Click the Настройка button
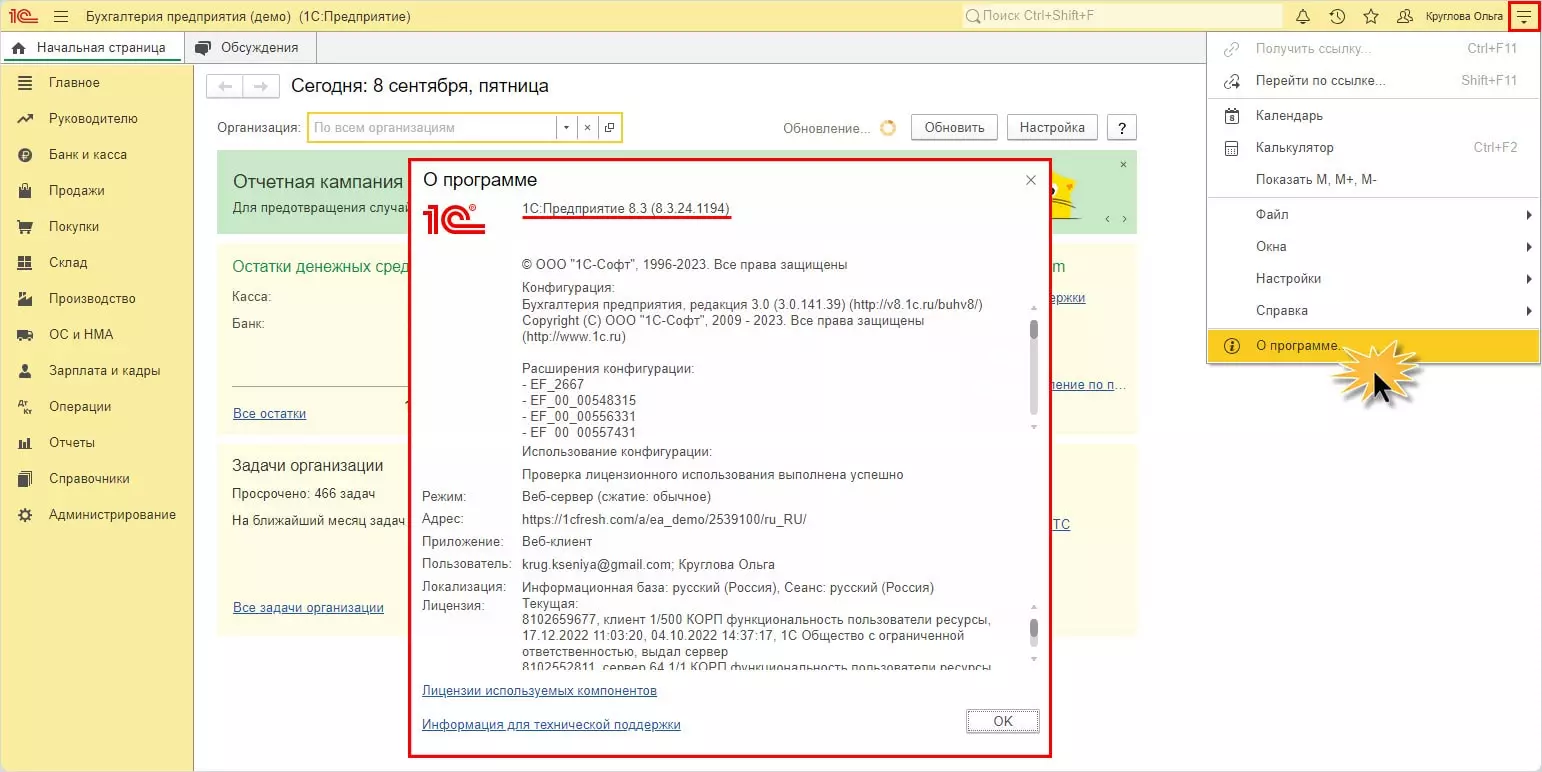 coord(1053,128)
